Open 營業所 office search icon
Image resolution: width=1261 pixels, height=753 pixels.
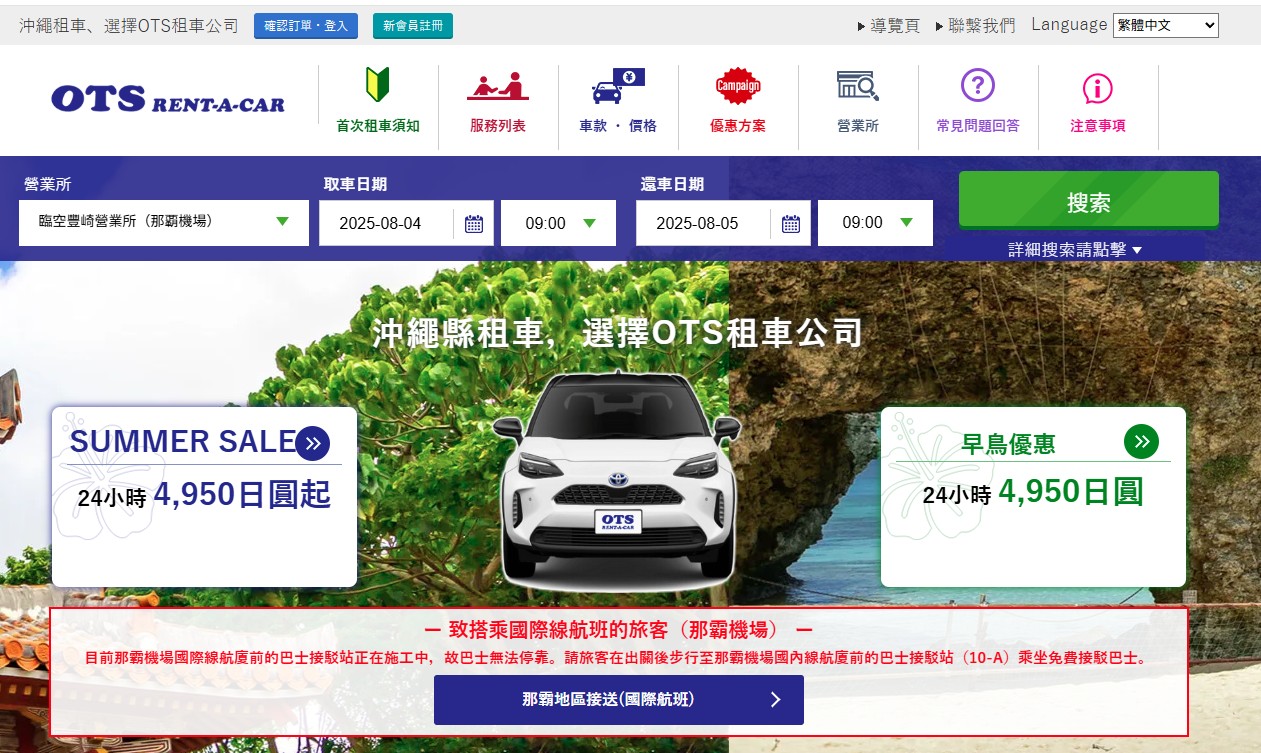858,86
